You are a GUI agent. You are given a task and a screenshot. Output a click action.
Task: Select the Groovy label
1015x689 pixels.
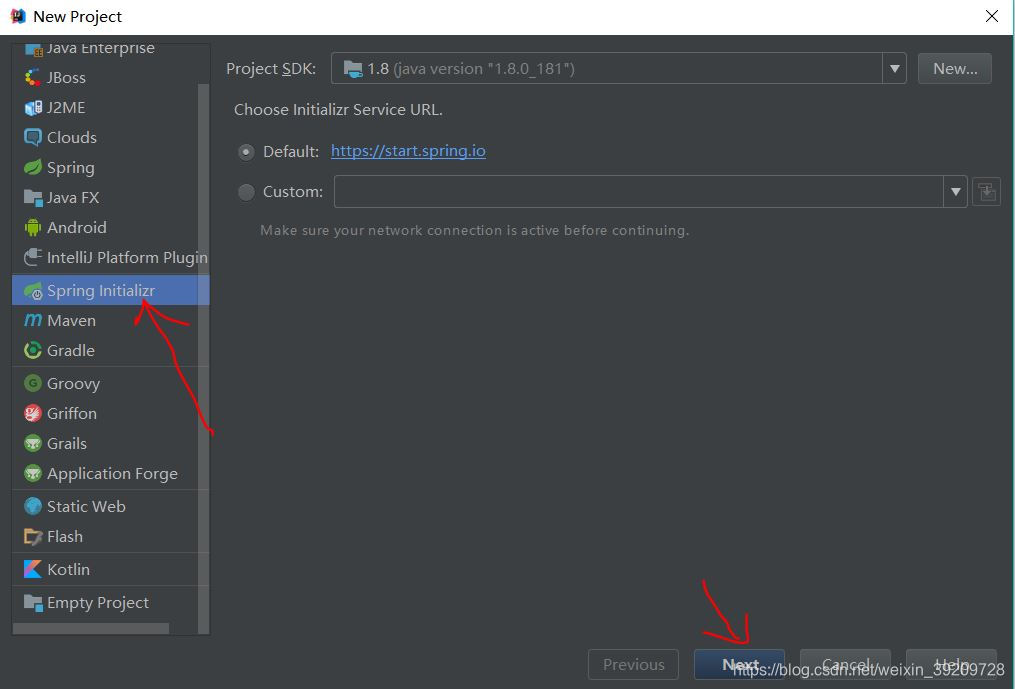(x=73, y=383)
